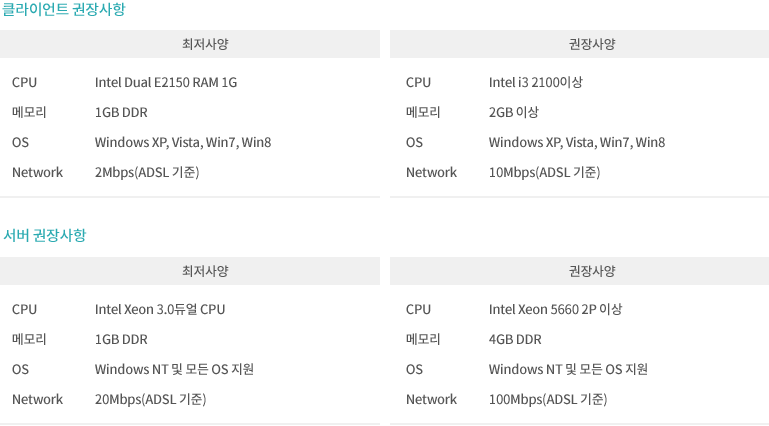Screen dimensions: 769x426
Task: Click the CPU label beside Intel Xeon 5660
Action: point(418,309)
